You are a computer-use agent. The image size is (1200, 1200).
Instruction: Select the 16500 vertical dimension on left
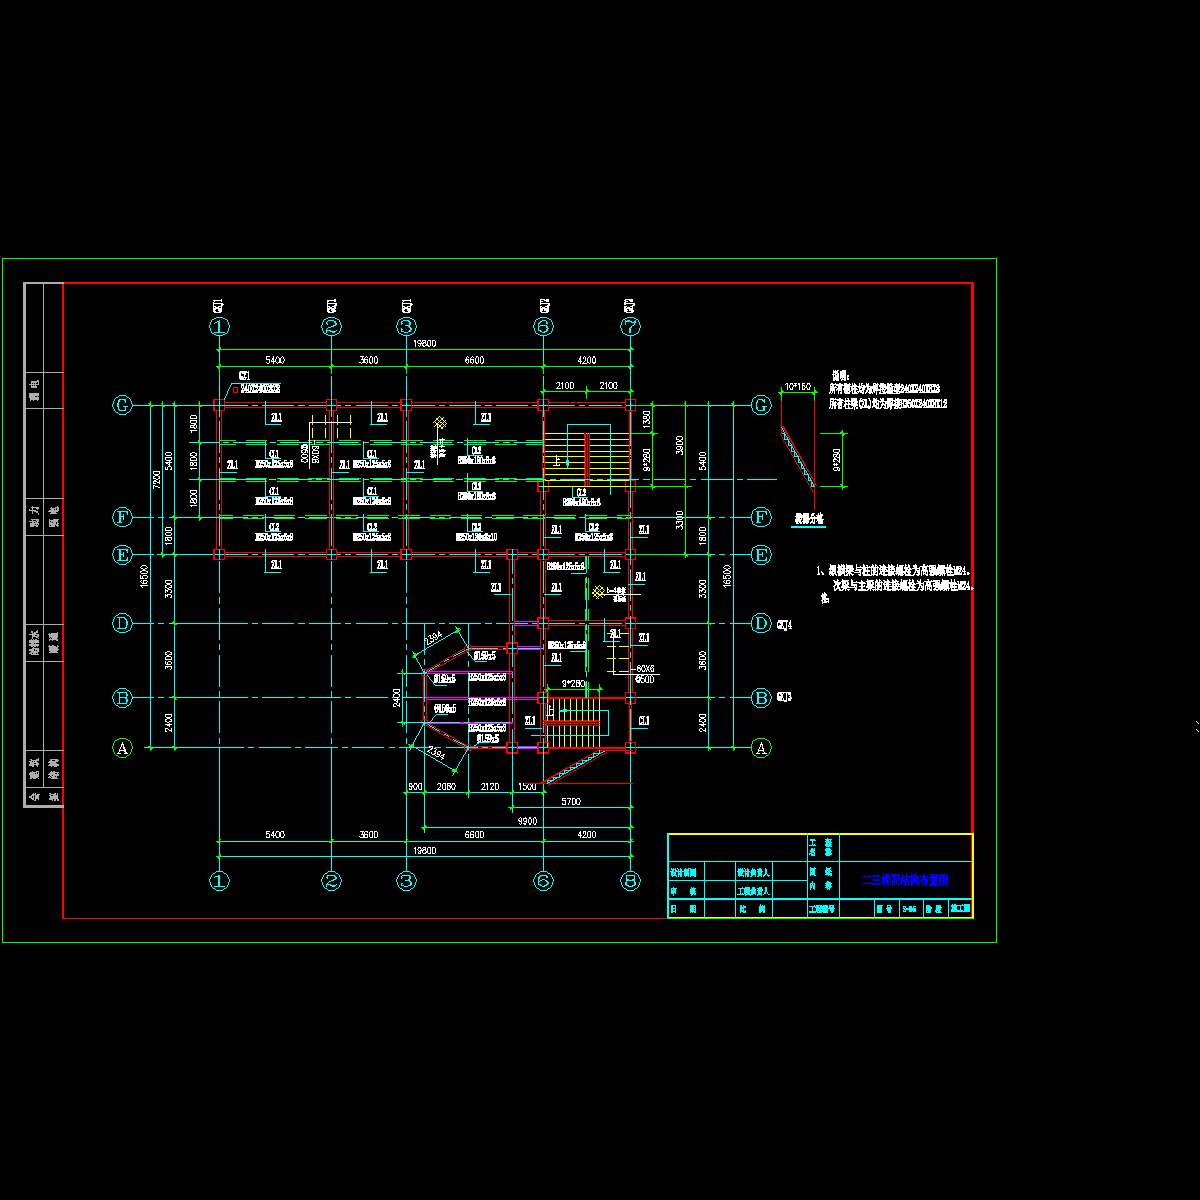145,577
